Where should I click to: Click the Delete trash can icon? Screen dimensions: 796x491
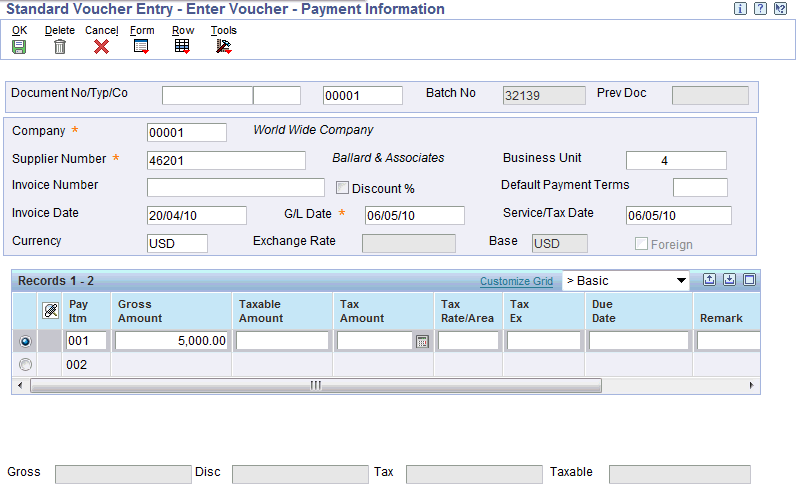60,47
